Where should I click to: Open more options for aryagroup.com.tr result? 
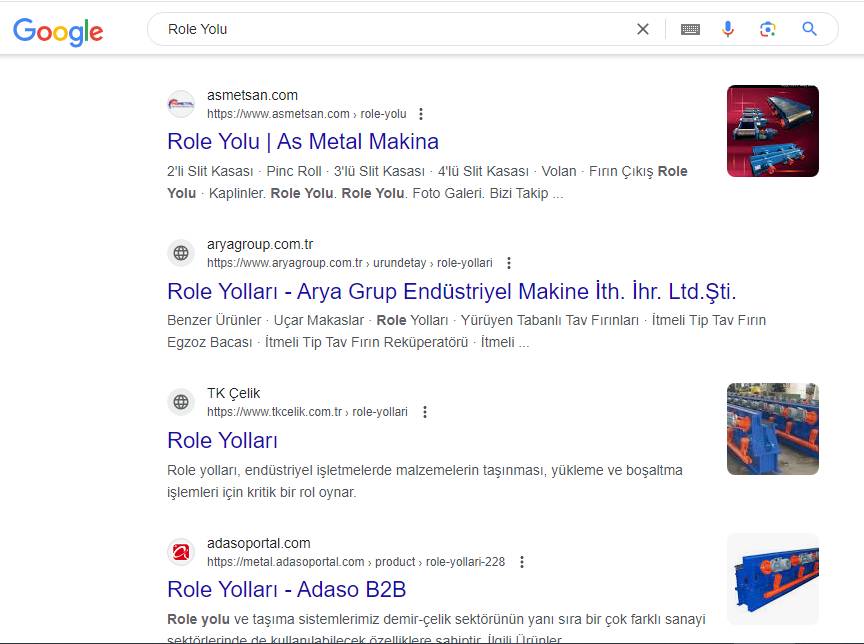[x=508, y=263]
